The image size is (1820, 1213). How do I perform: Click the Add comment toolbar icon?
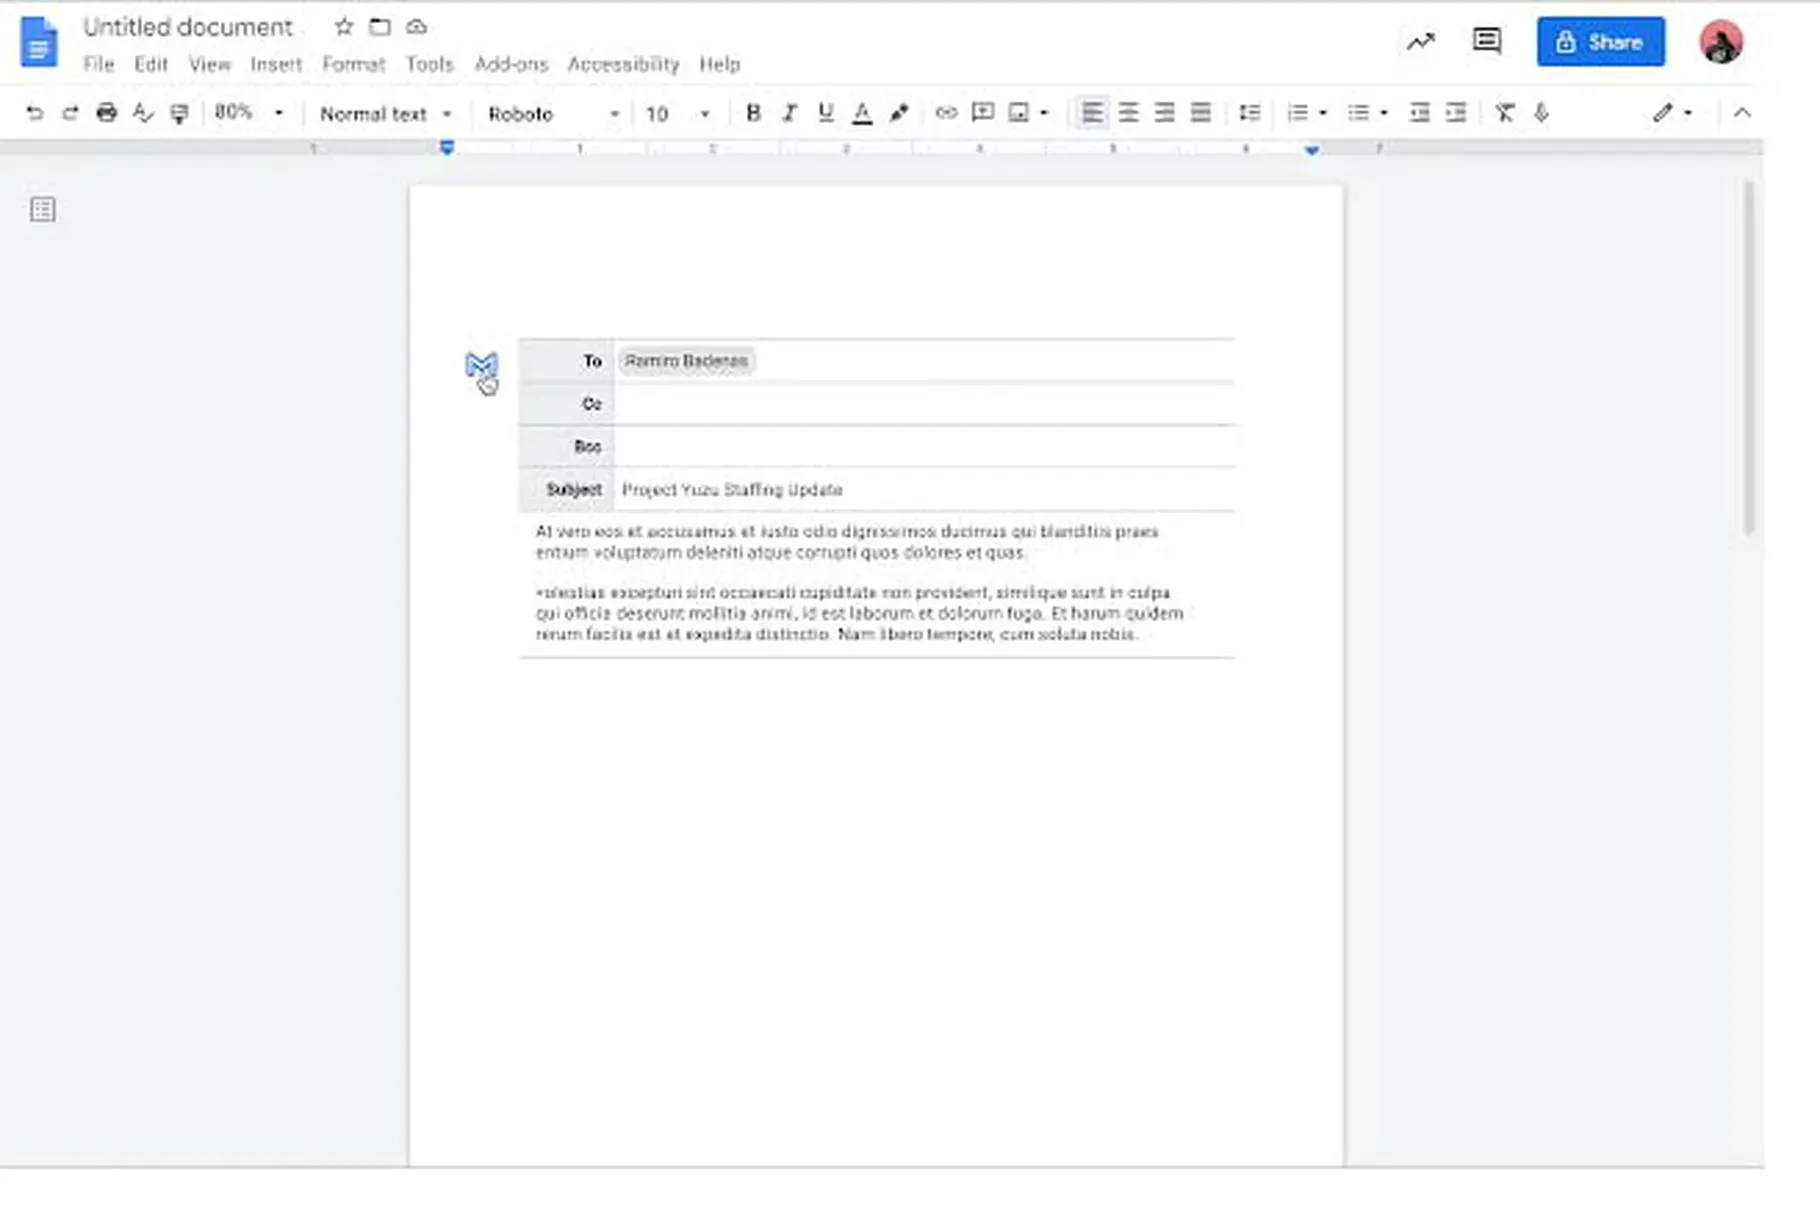(982, 113)
